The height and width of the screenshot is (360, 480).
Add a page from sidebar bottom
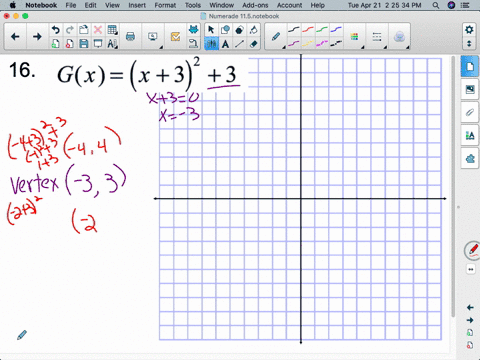(x=470, y=332)
